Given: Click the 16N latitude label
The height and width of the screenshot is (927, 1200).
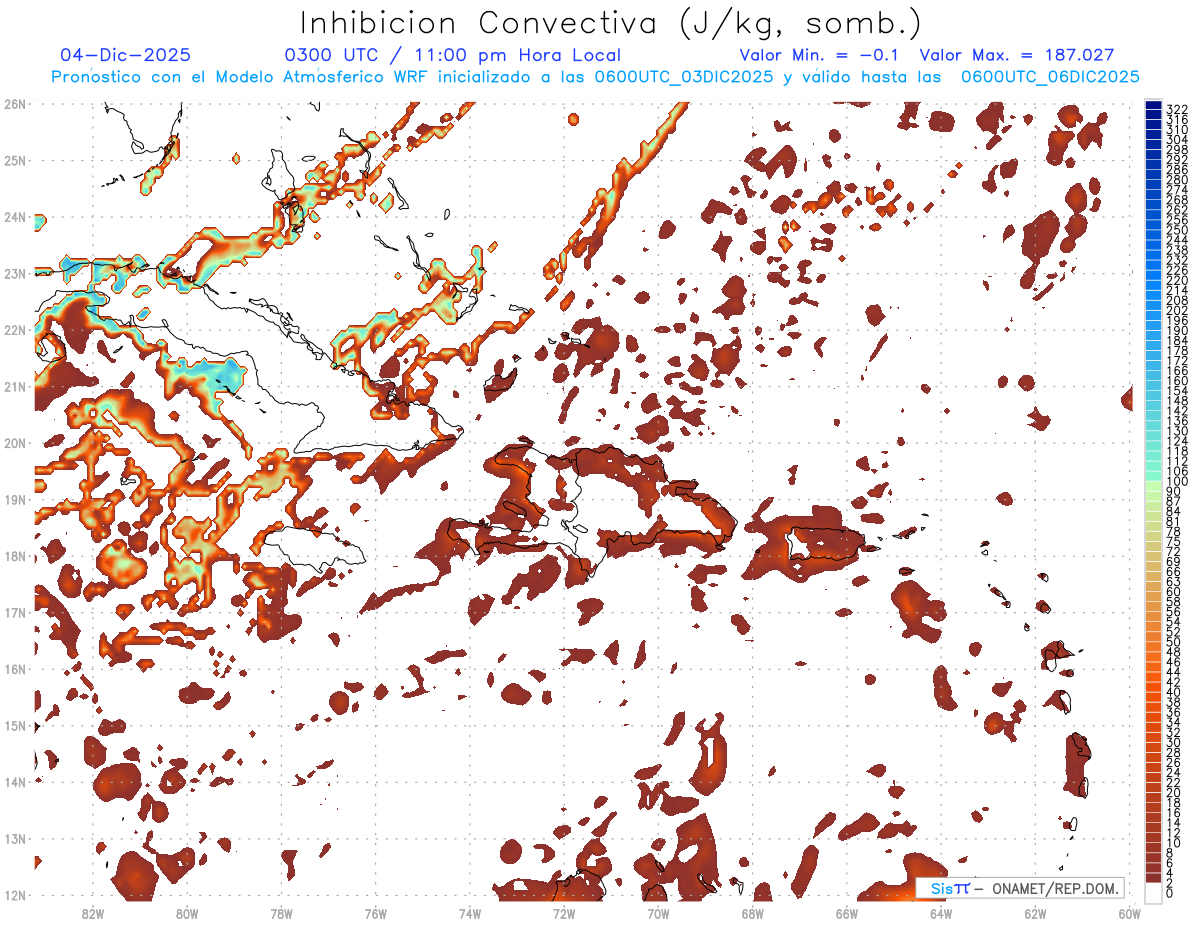Looking at the screenshot, I should pyautogui.click(x=15, y=669).
